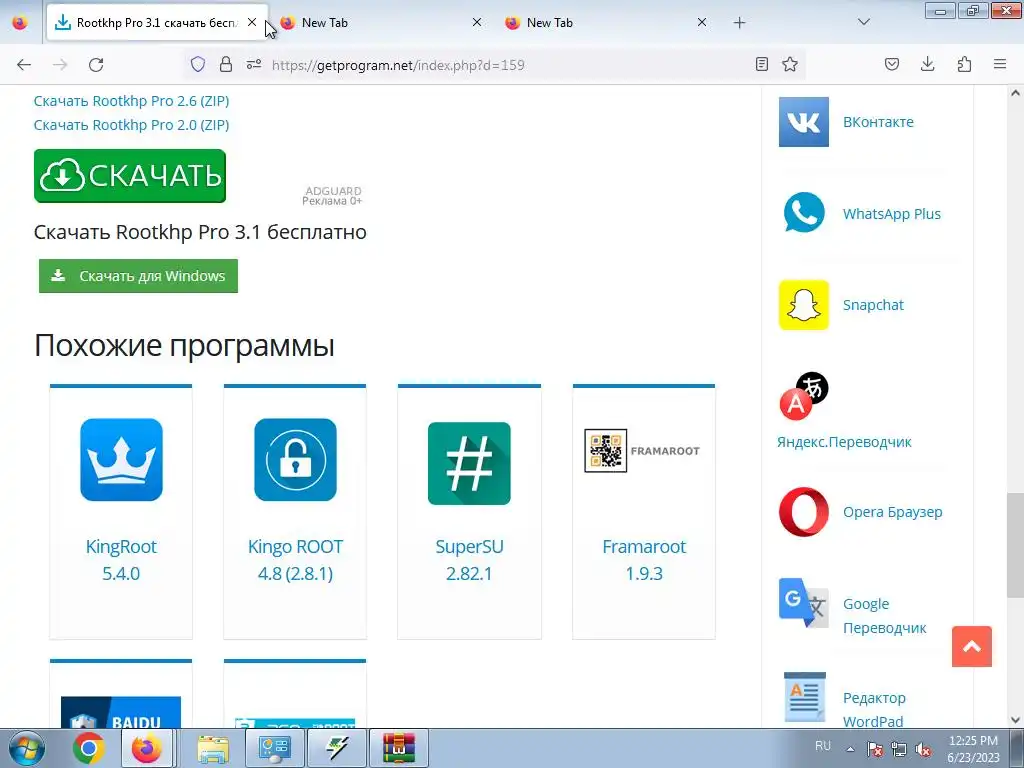This screenshot has height=768, width=1024.
Task: Open Framaroot 1.9.3 link
Action: (644, 560)
